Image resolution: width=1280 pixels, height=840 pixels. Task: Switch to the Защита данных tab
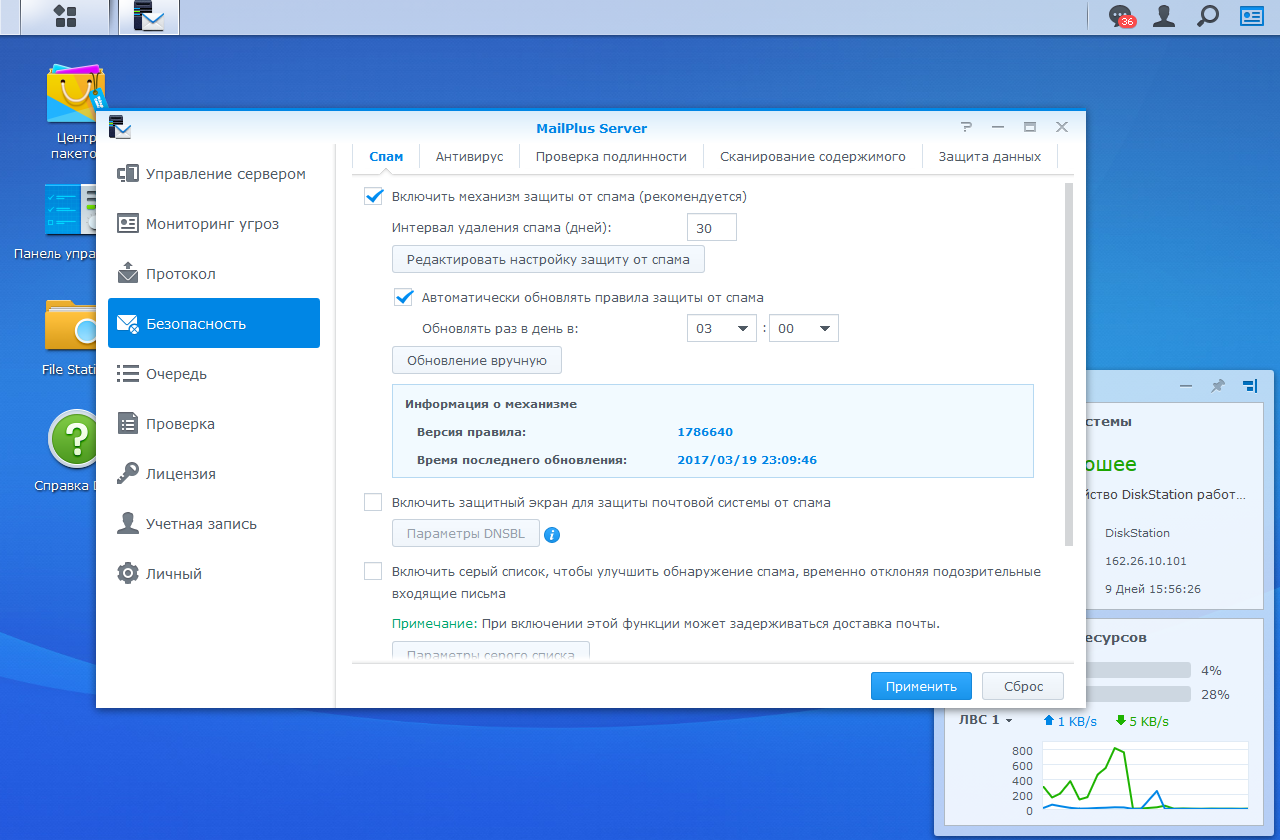(990, 156)
